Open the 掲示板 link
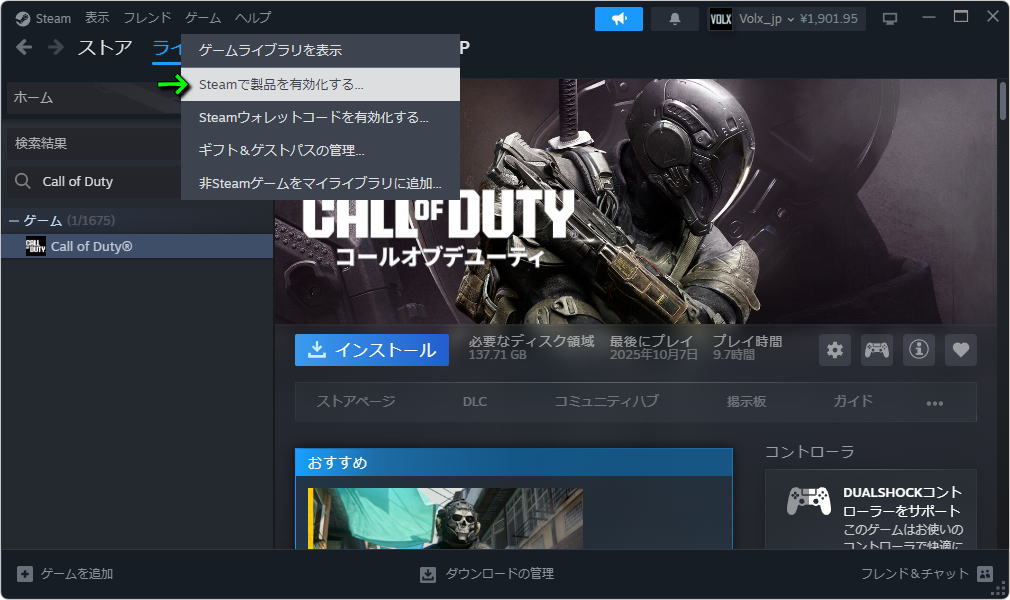Image resolution: width=1010 pixels, height=600 pixels. tap(747, 402)
